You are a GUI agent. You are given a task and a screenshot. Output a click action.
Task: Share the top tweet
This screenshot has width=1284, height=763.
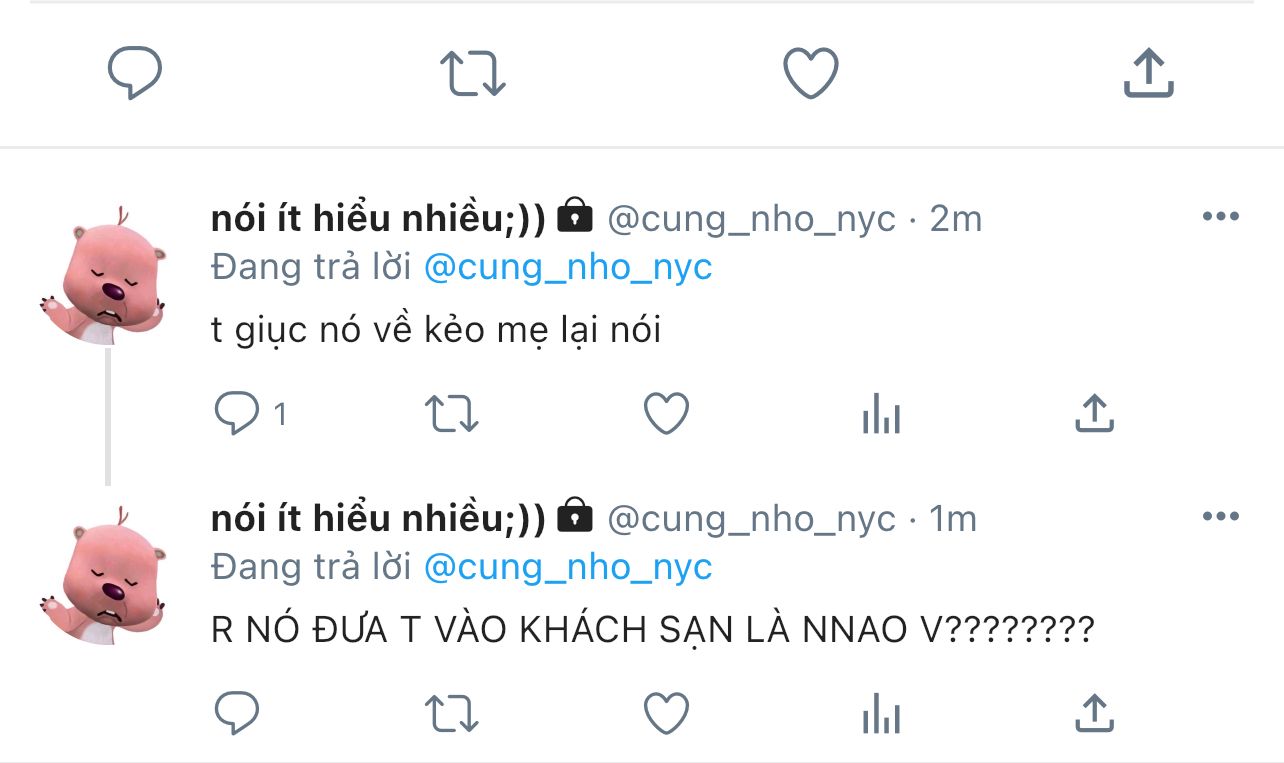(1148, 74)
